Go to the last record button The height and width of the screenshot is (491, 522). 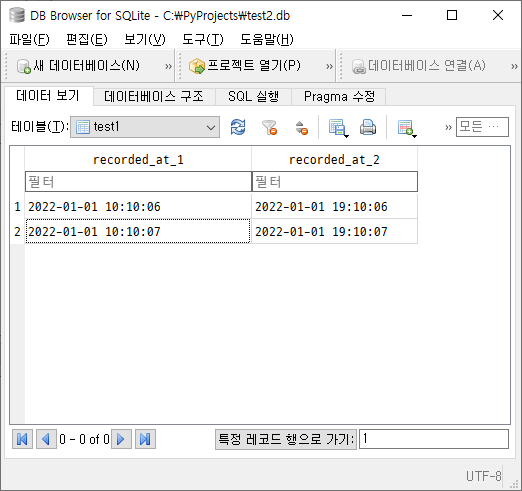tap(145, 439)
